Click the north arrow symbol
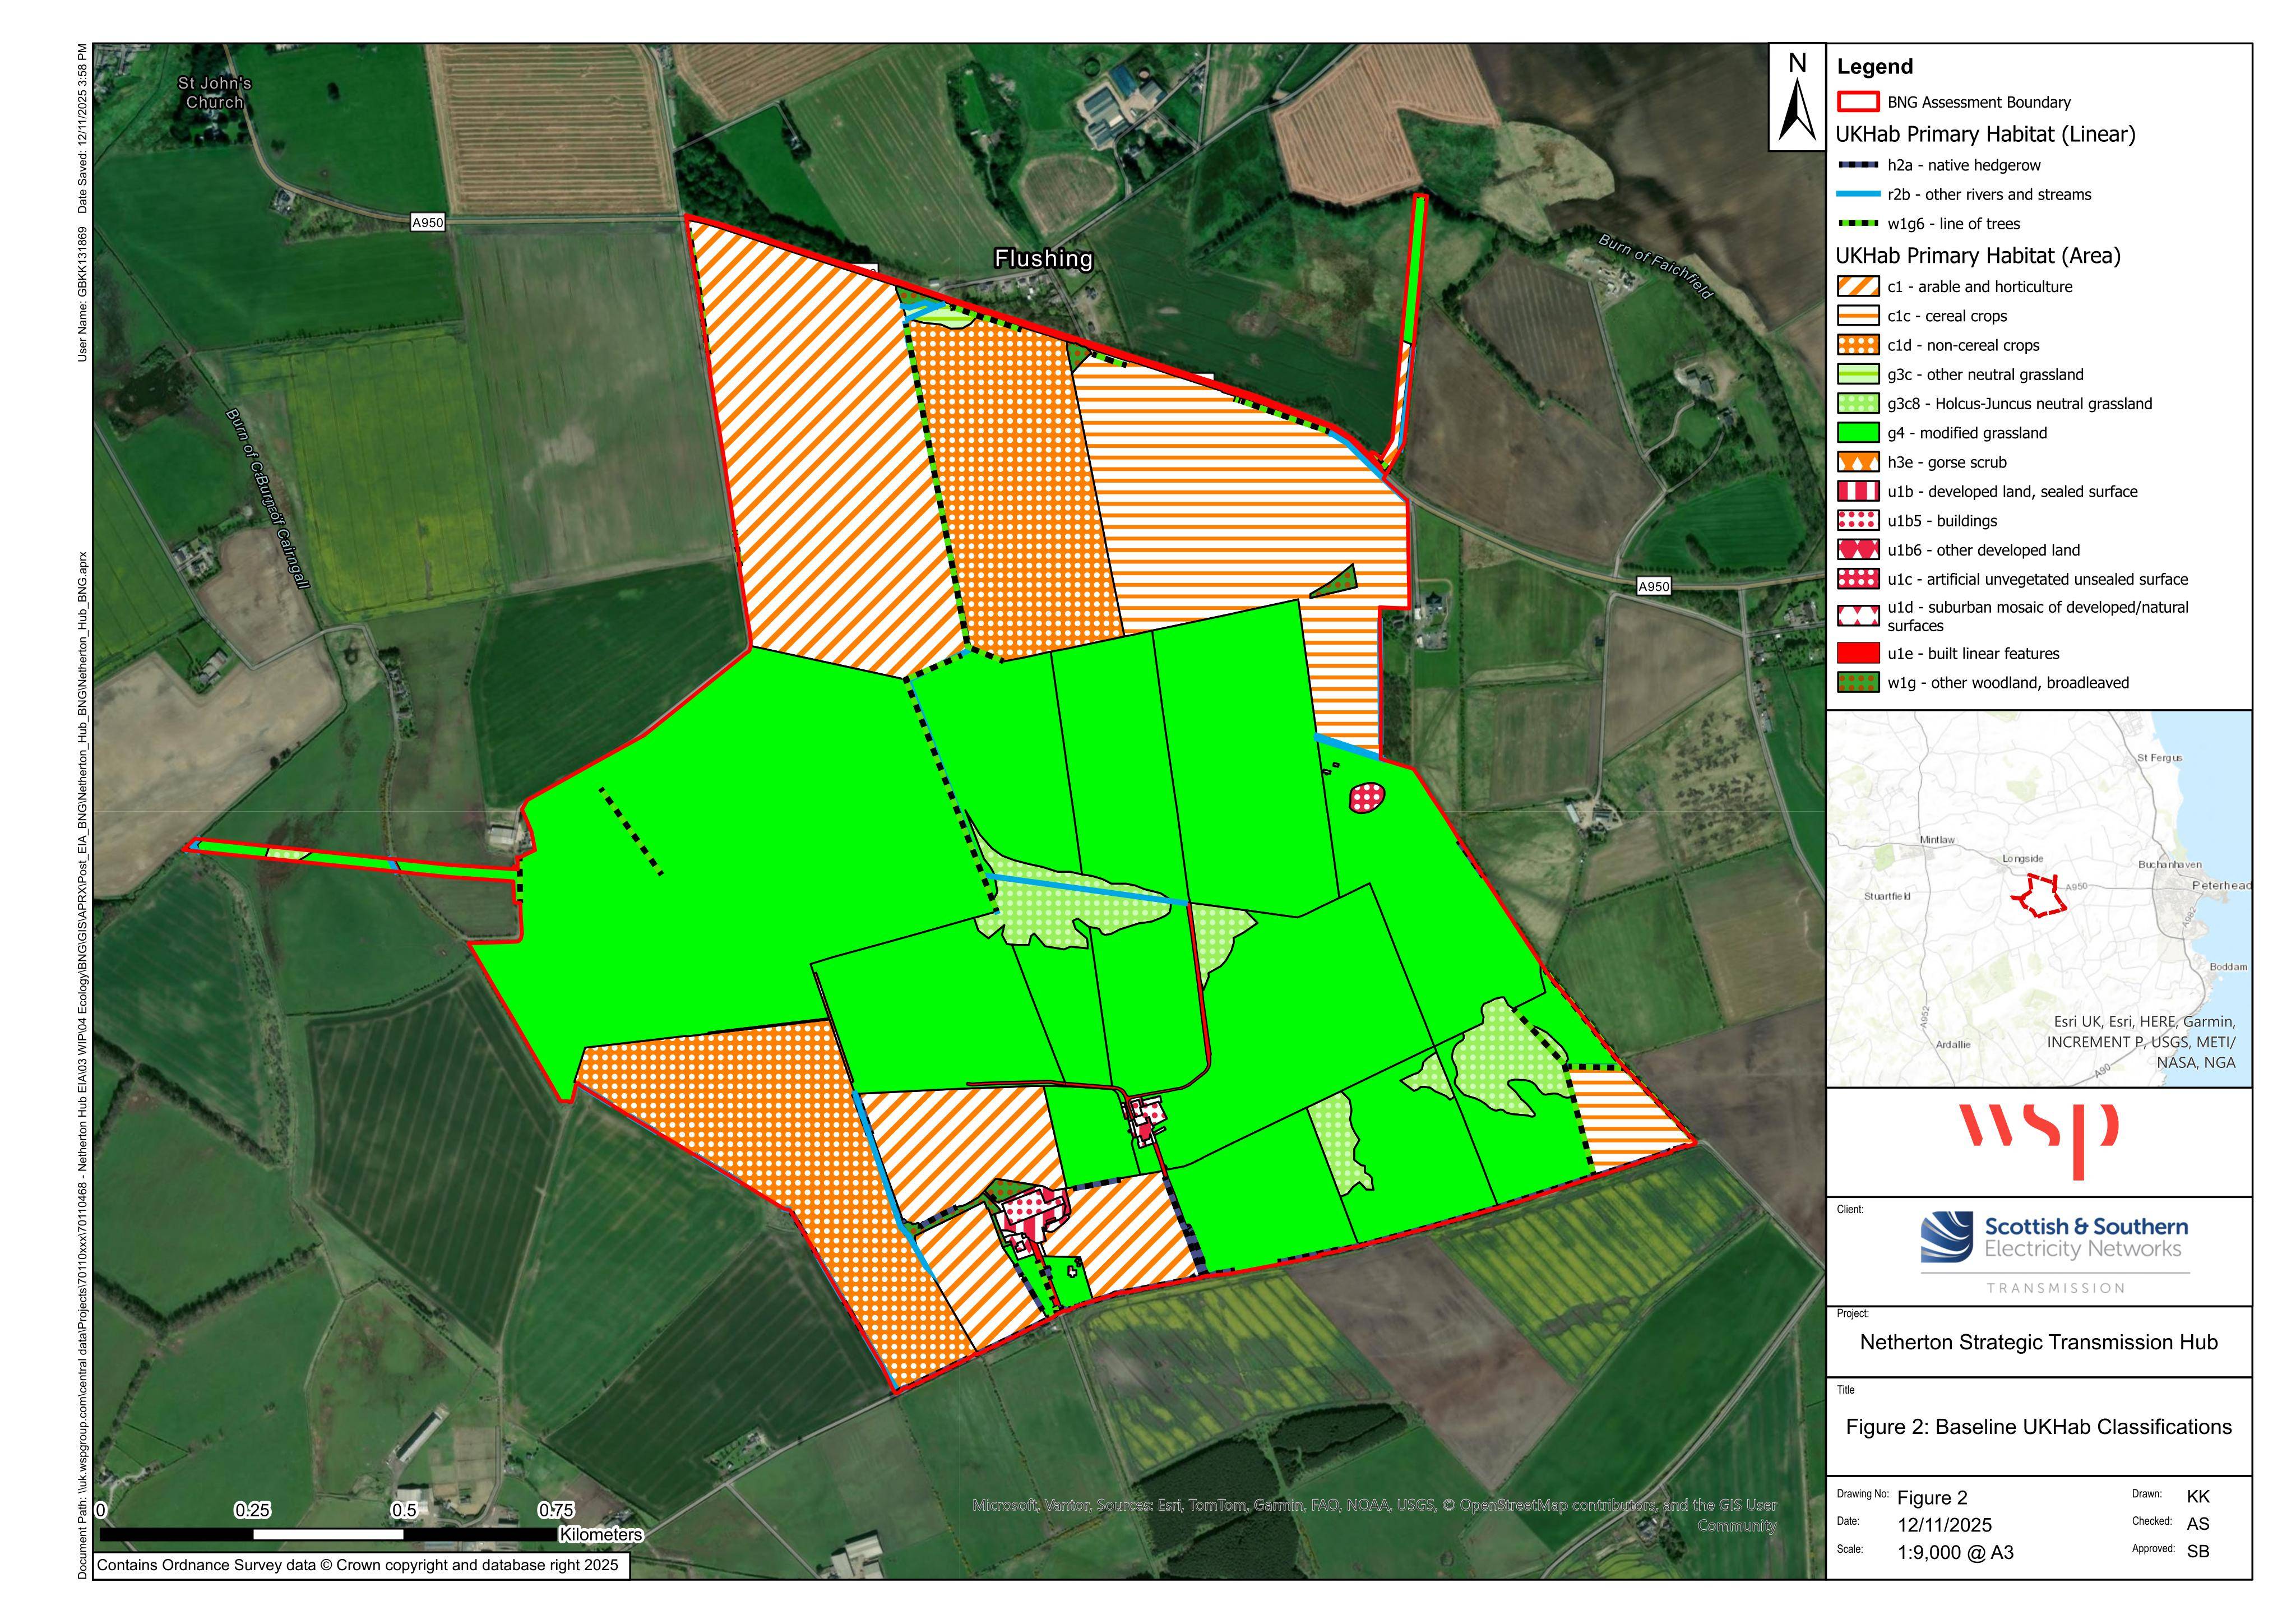Viewport: 2296px width, 1624px height. tap(1796, 98)
